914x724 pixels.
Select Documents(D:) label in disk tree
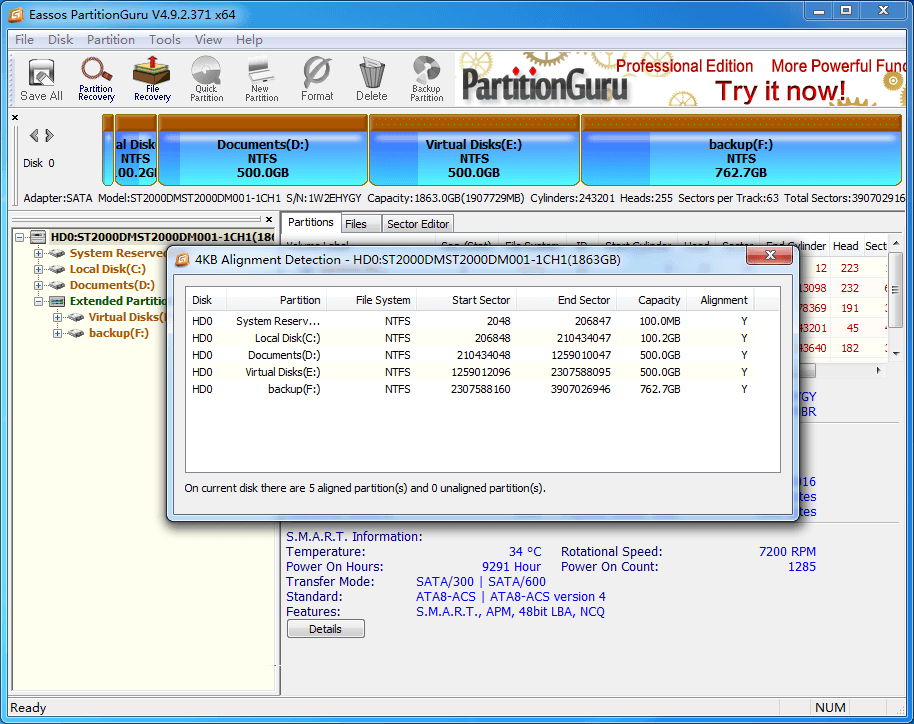click(113, 285)
